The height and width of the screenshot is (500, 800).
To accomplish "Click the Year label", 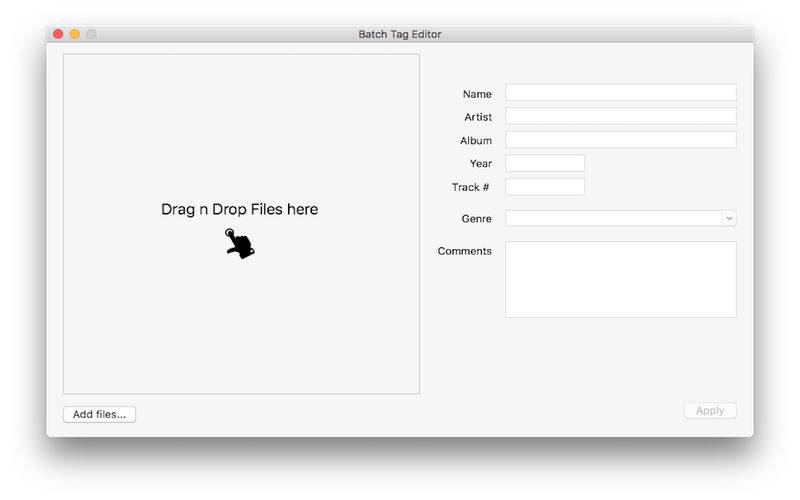I will point(481,163).
